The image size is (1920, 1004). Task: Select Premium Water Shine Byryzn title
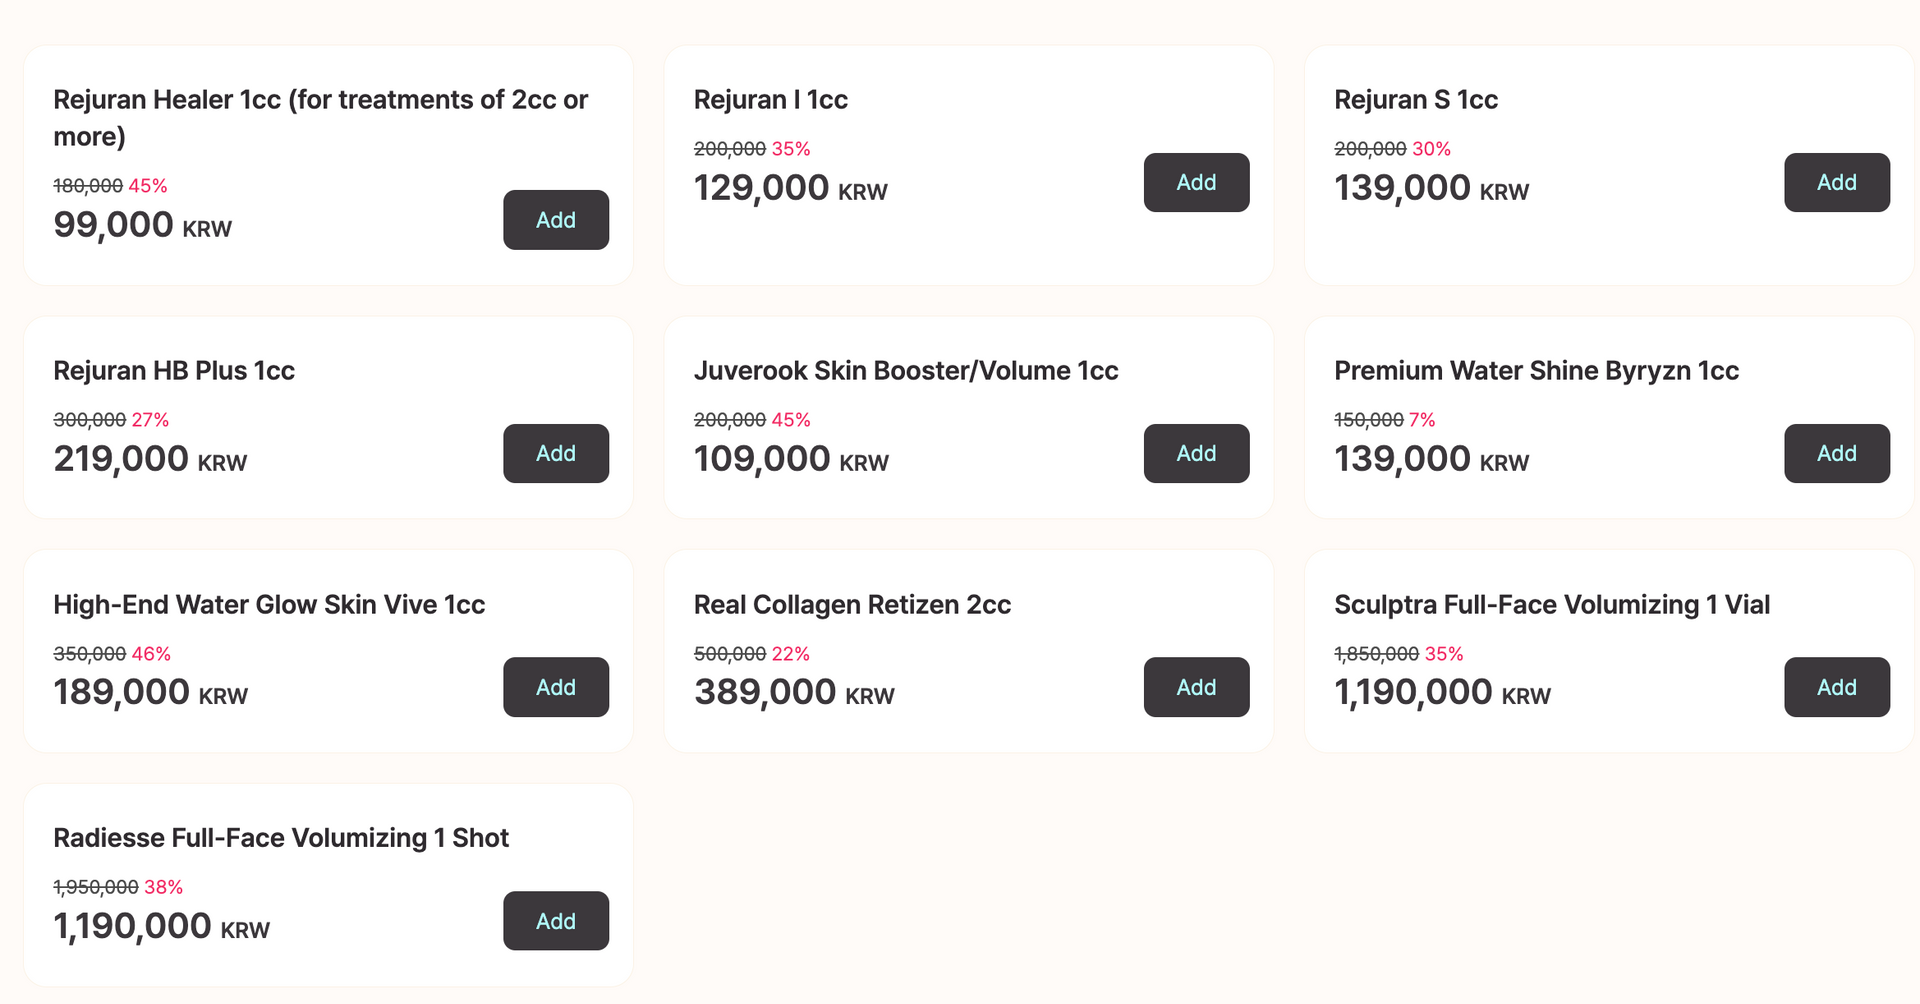pyautogui.click(x=1536, y=371)
